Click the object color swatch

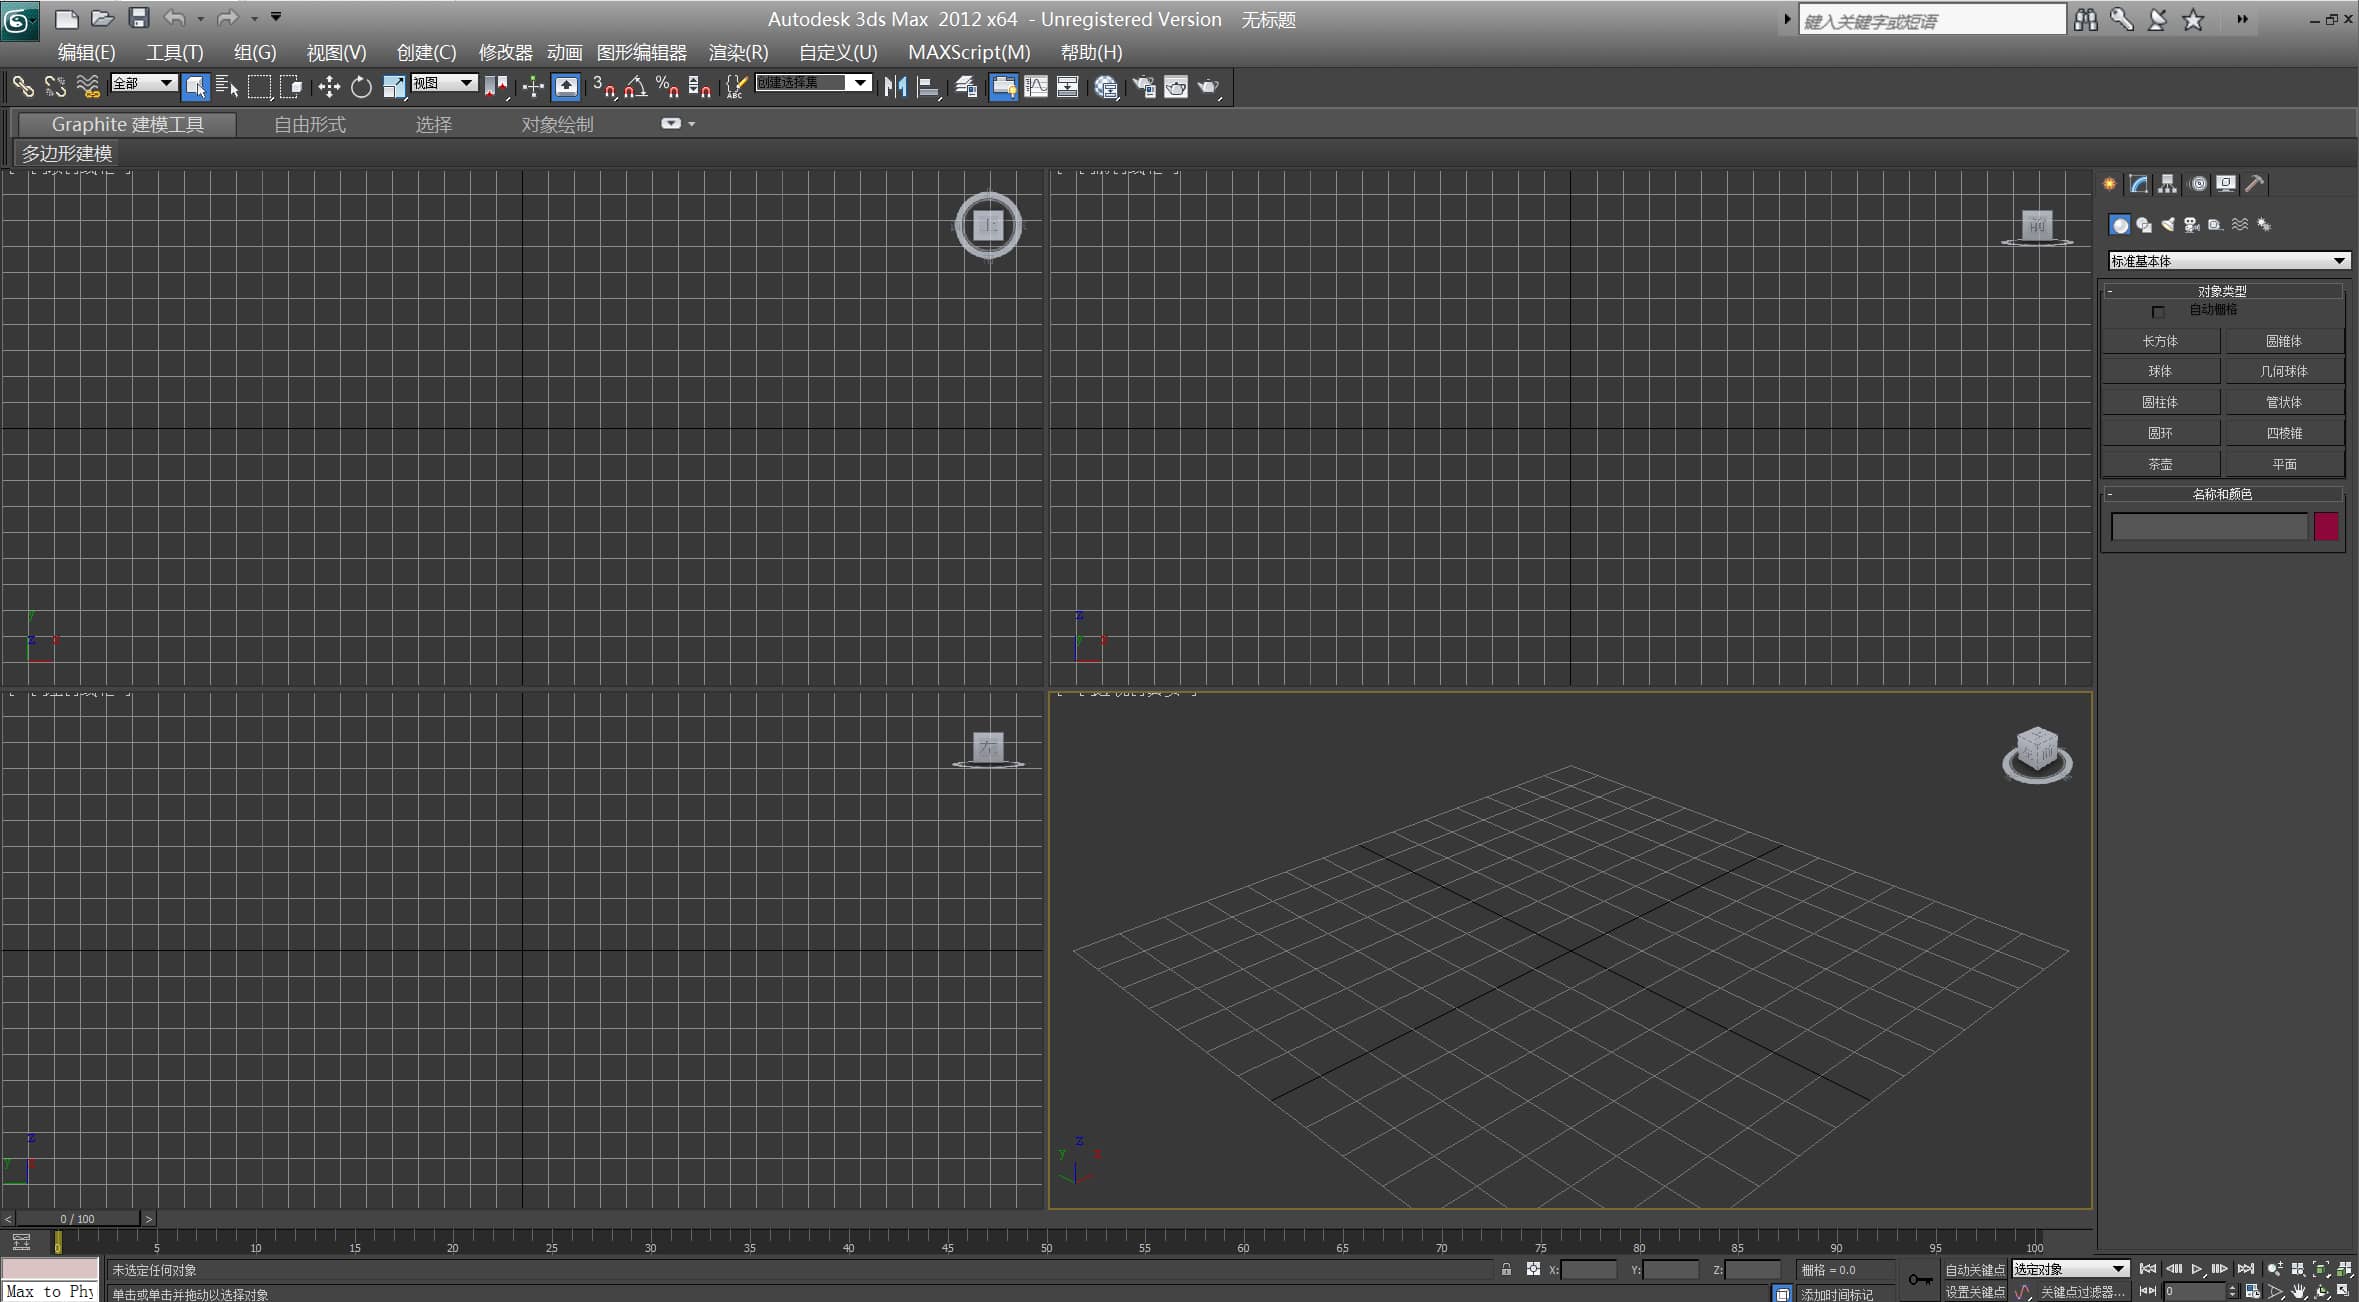pos(2326,526)
